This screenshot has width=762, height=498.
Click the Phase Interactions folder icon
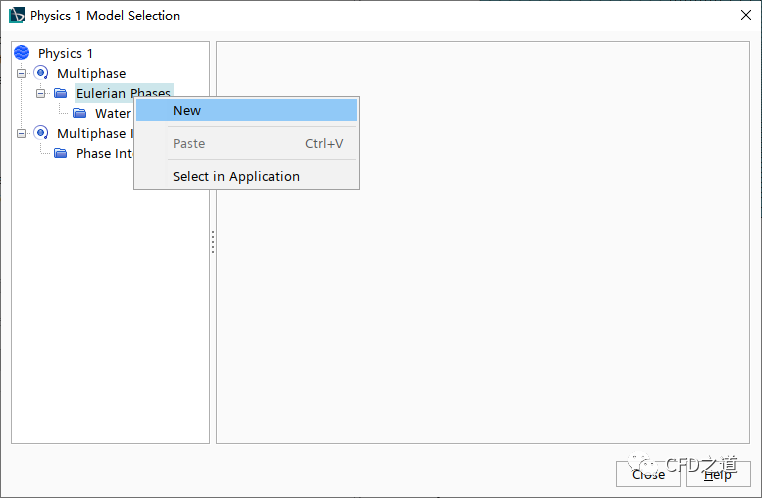click(60, 154)
